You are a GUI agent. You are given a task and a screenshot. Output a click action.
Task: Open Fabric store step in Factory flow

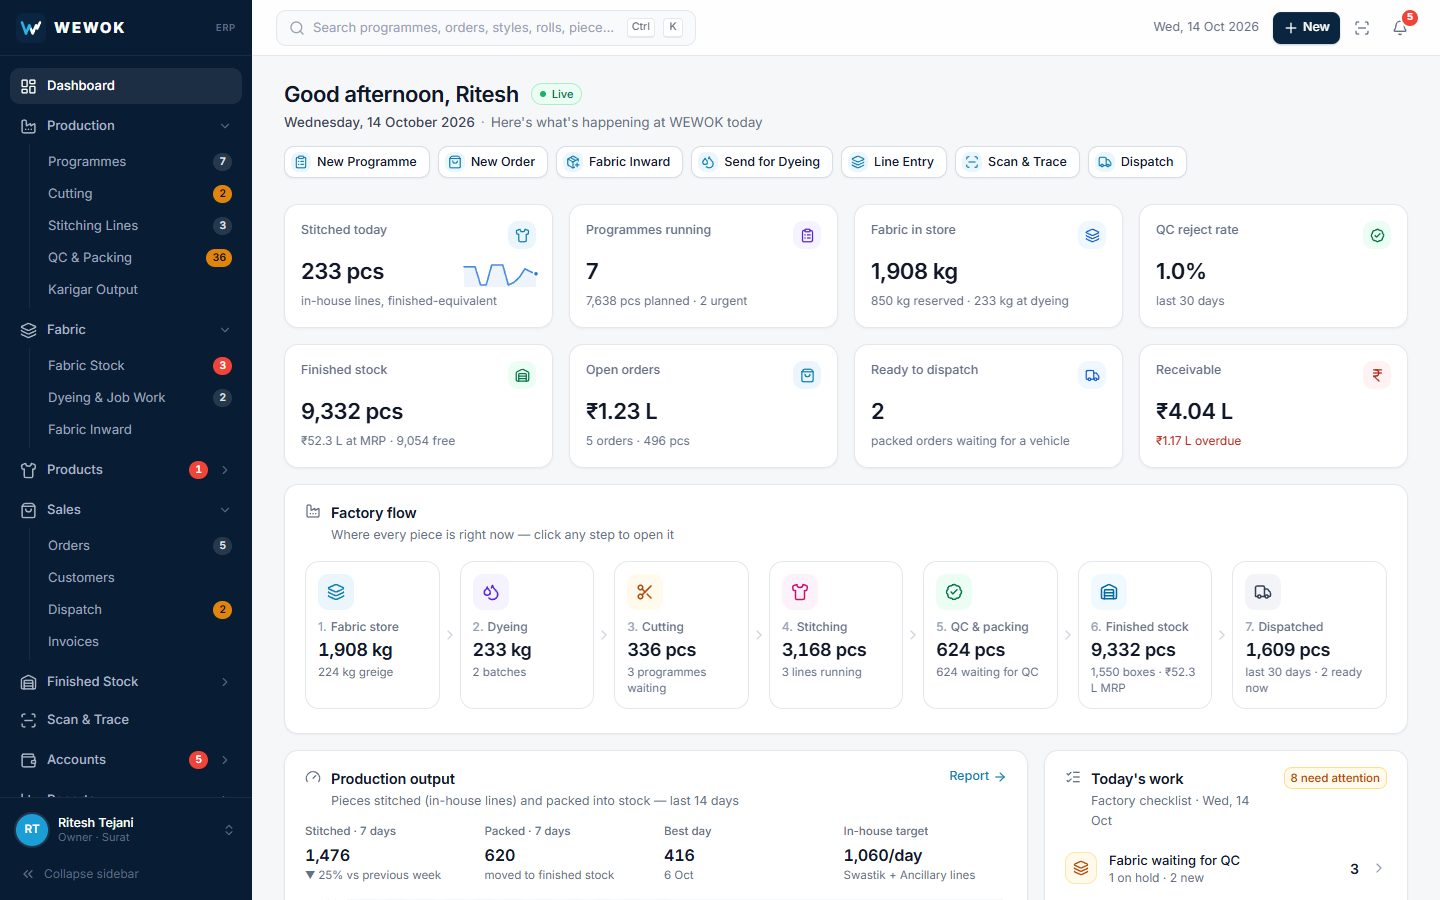[372, 635]
